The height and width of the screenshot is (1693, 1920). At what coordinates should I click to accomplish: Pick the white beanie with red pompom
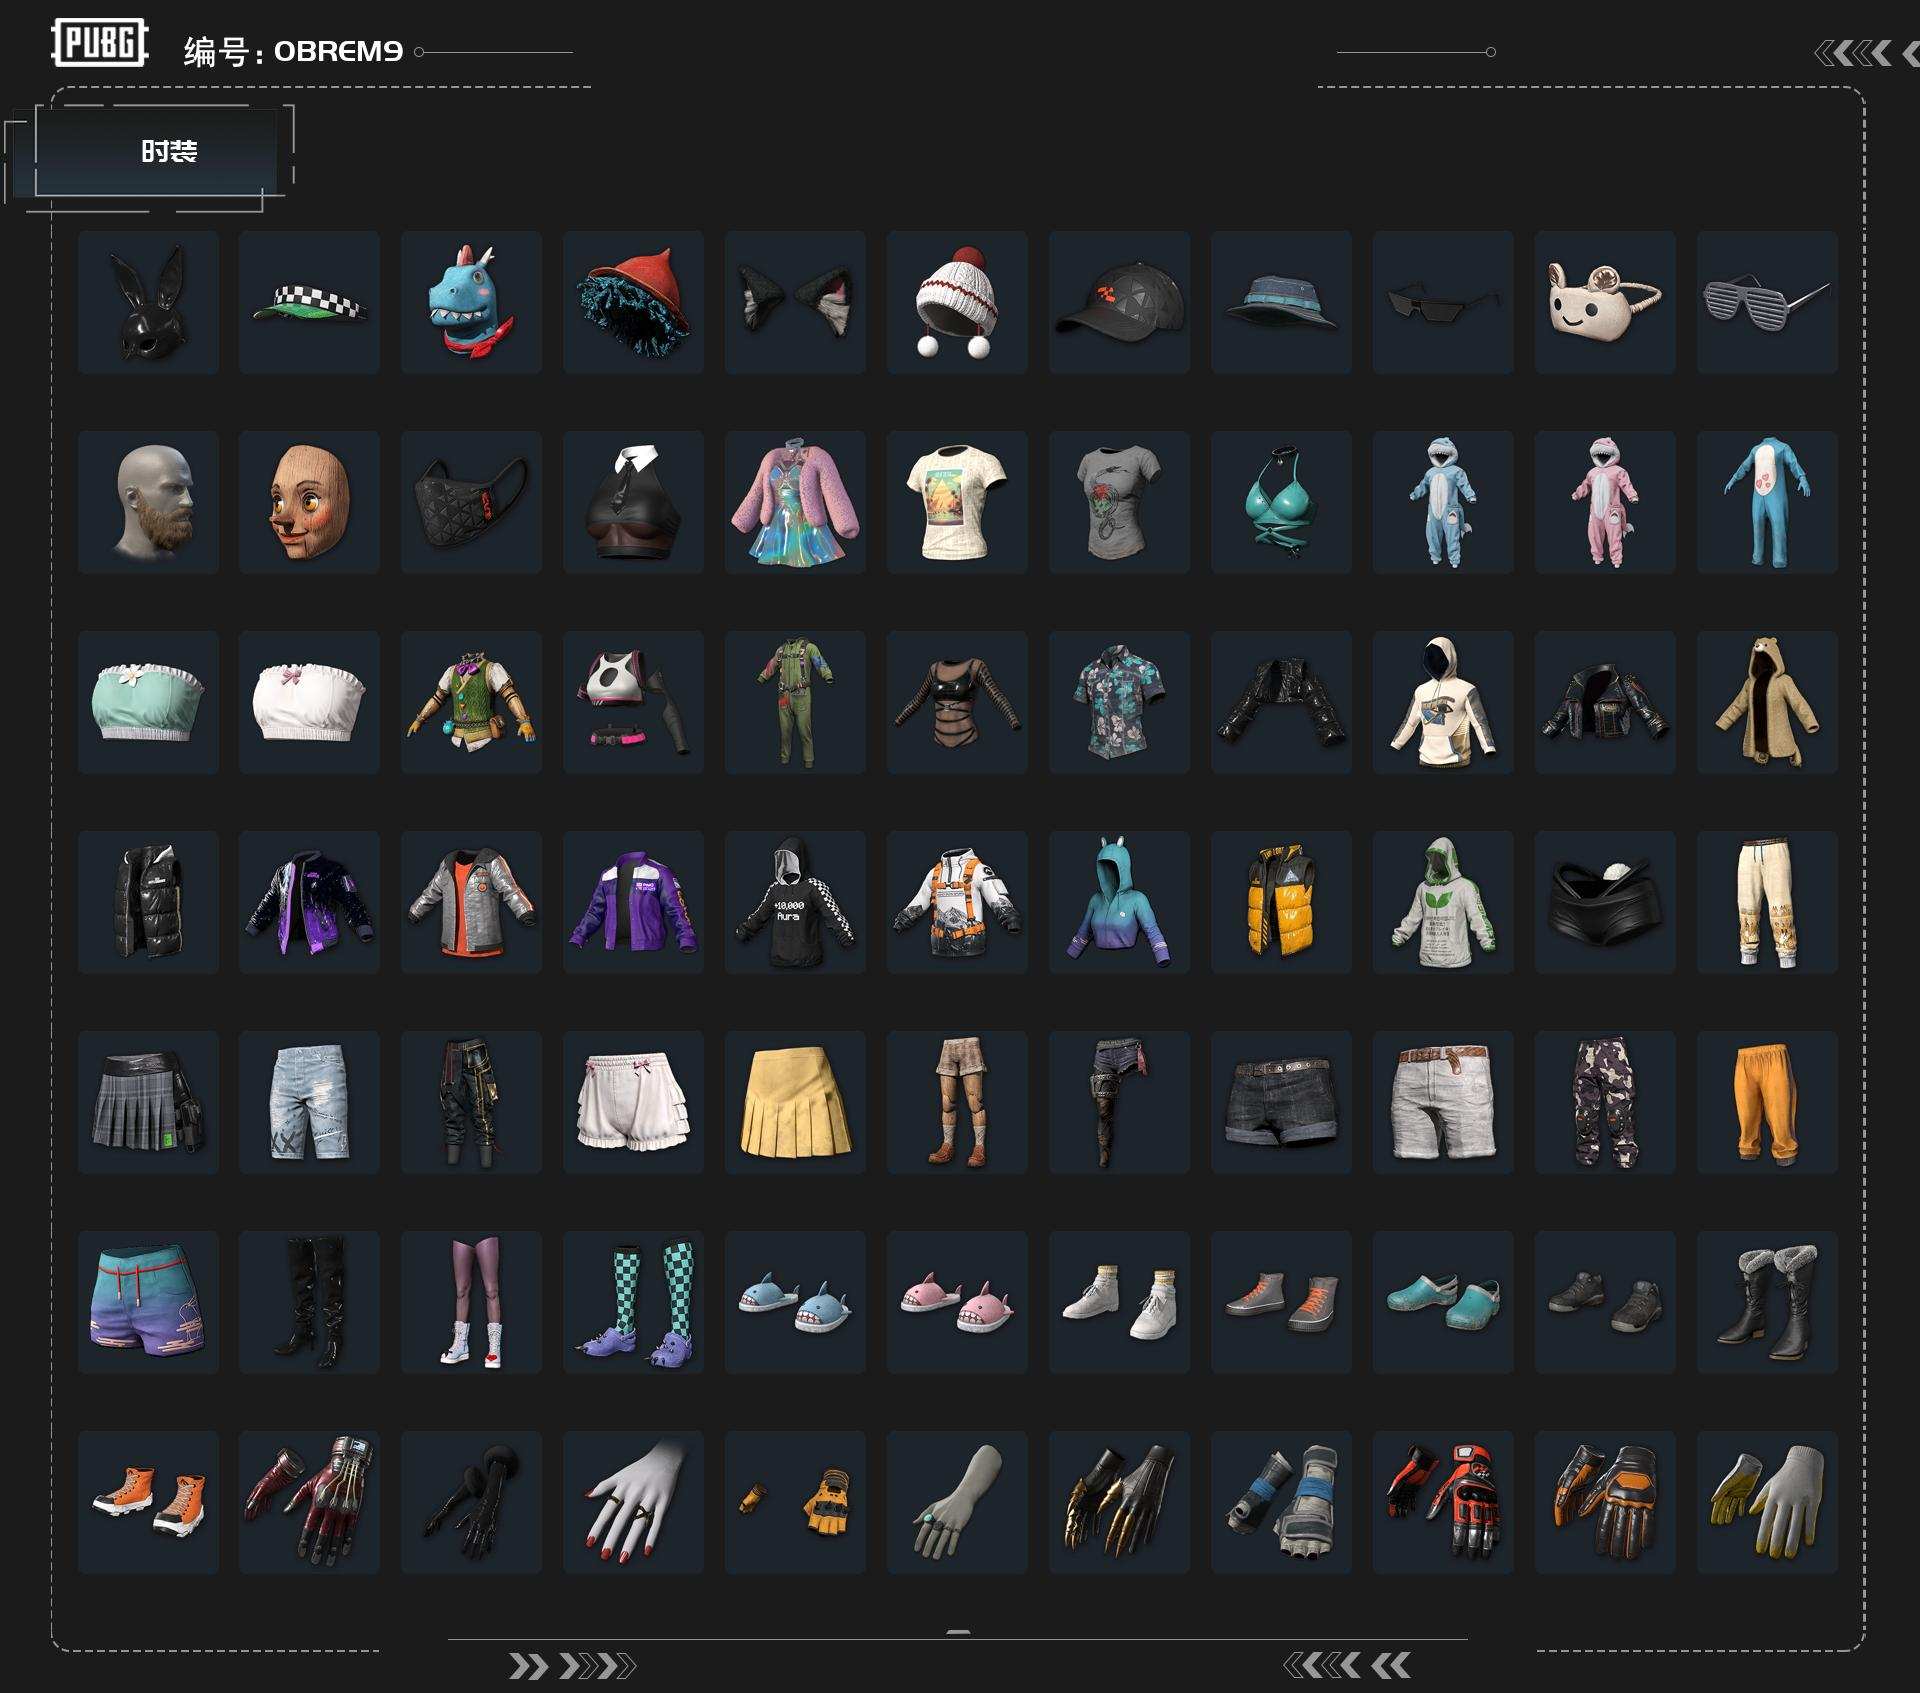957,302
